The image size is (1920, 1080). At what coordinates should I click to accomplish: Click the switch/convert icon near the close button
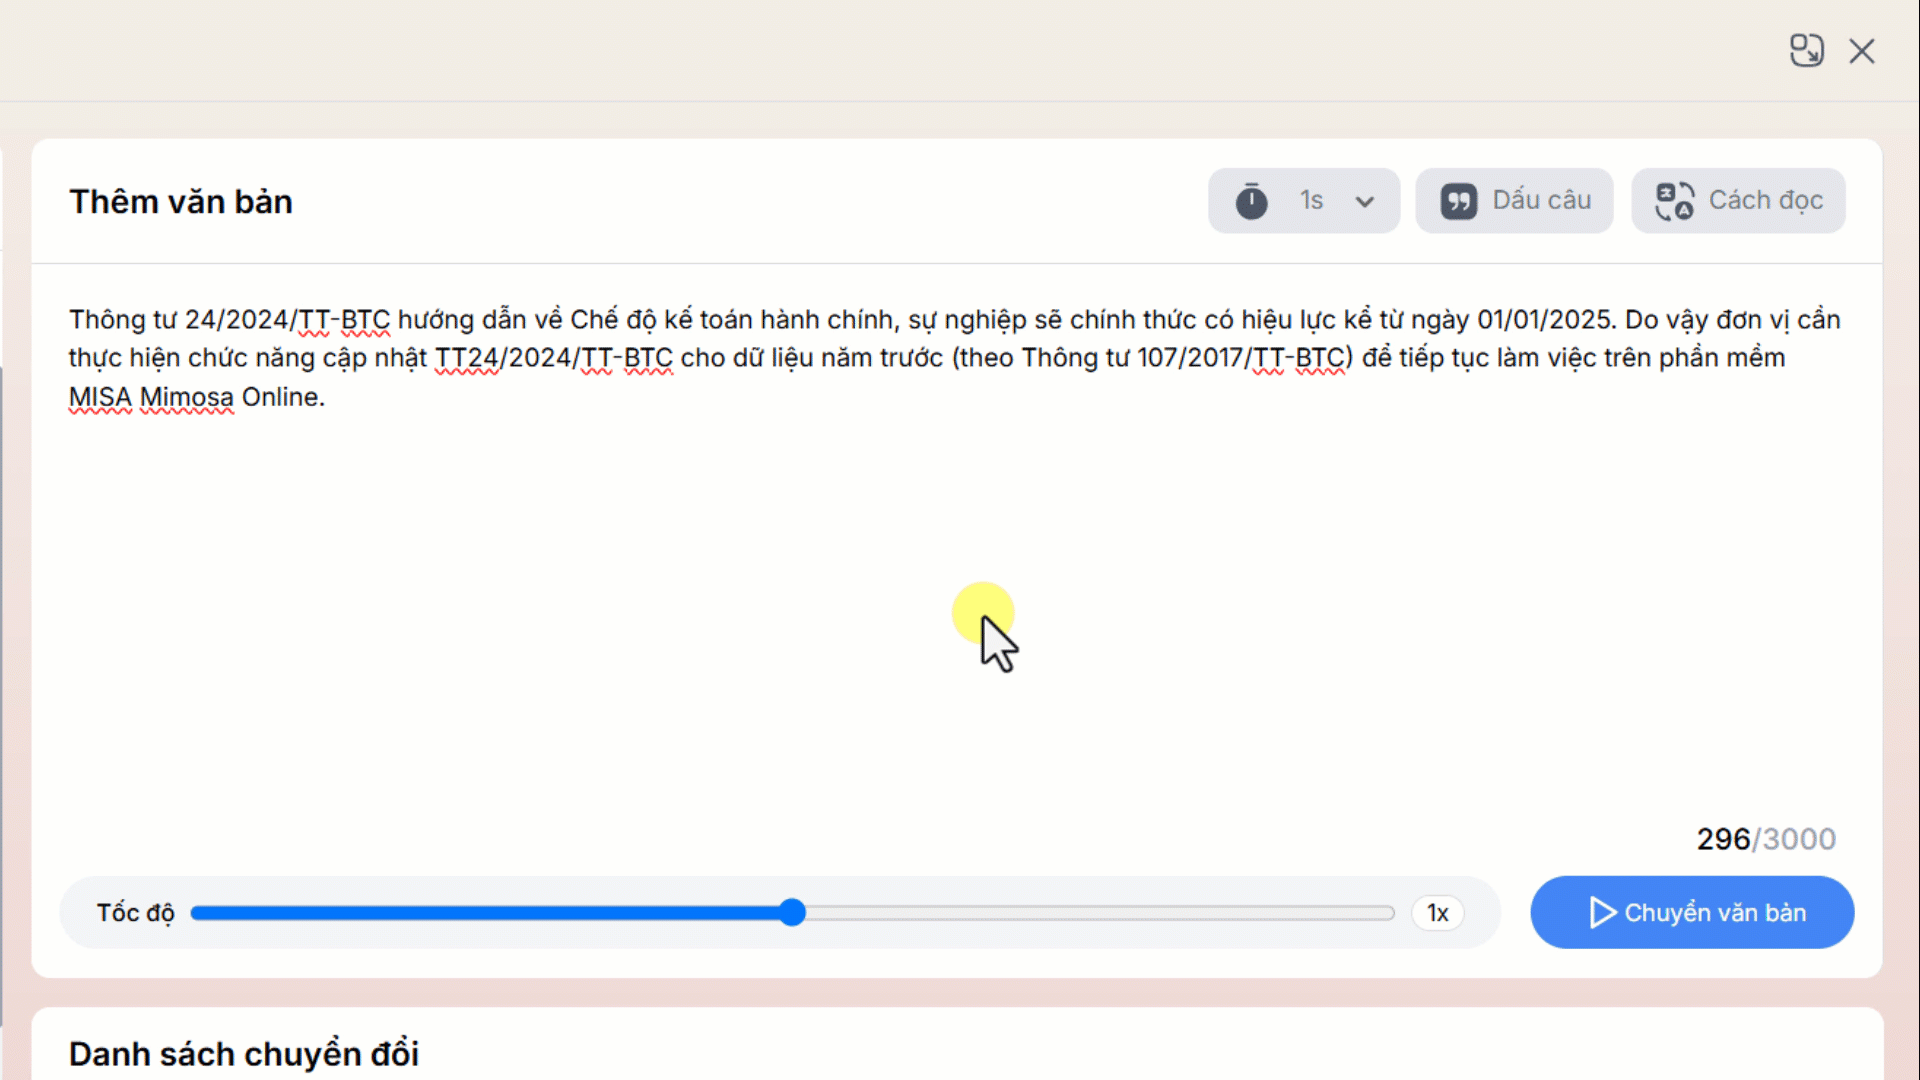pyautogui.click(x=1806, y=51)
